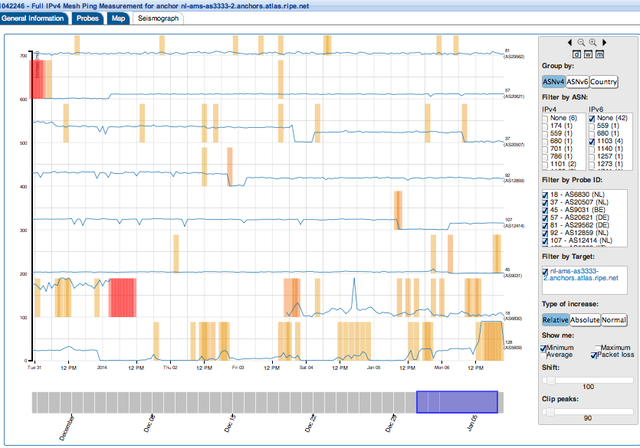Check IPv6 ASN 1257 (1) filter

click(x=592, y=157)
